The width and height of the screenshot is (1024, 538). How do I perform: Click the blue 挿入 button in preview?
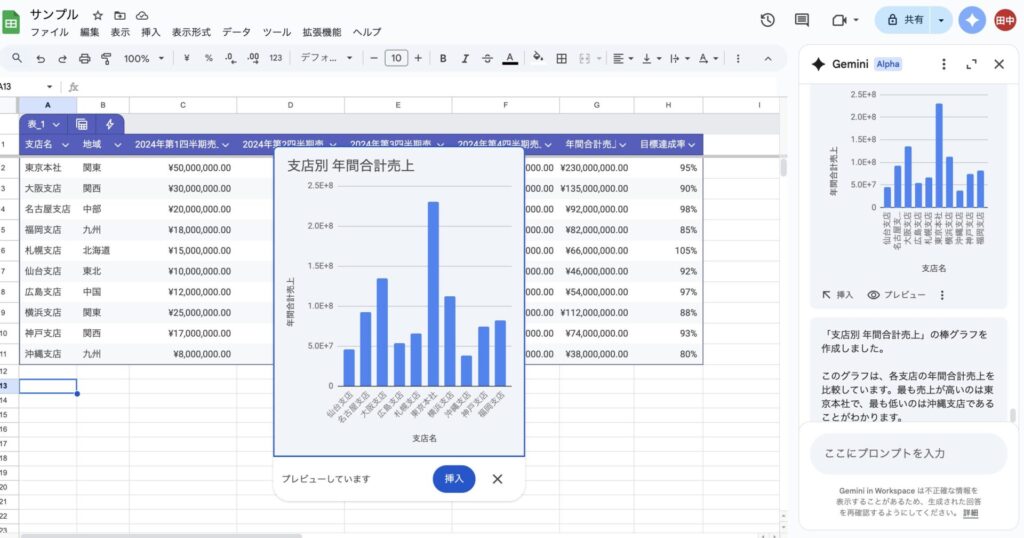(454, 479)
